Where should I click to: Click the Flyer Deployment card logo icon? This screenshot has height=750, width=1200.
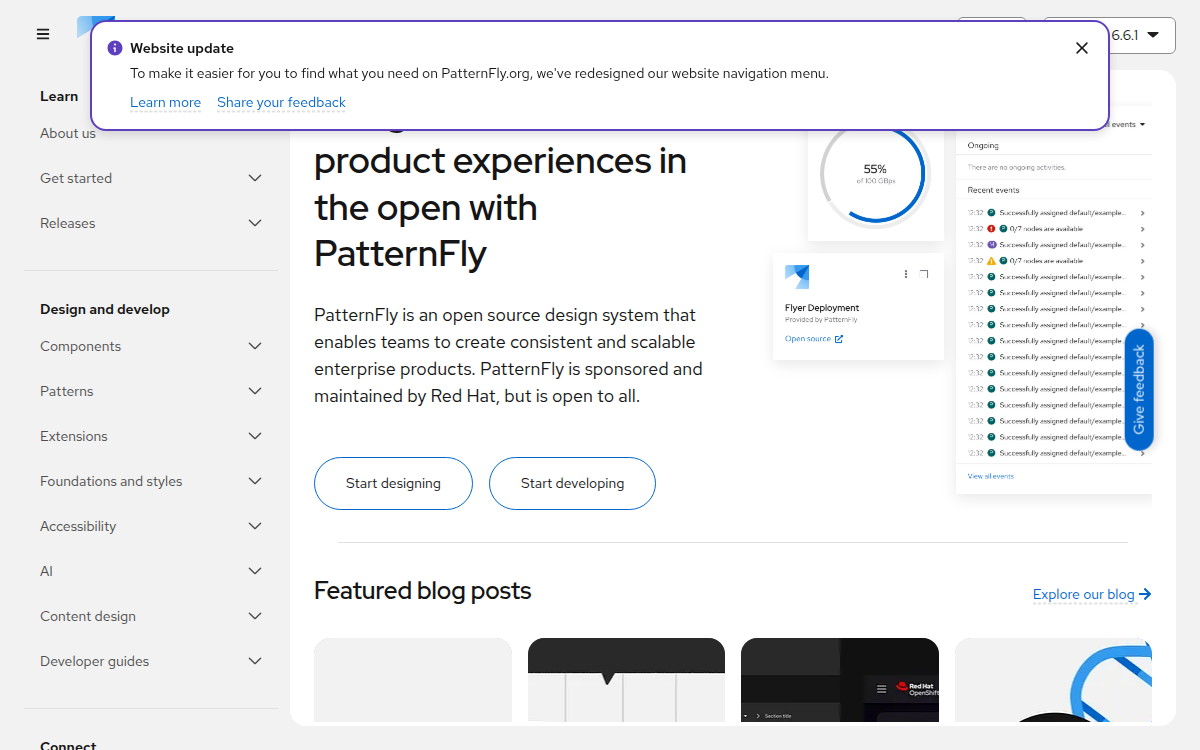point(797,277)
